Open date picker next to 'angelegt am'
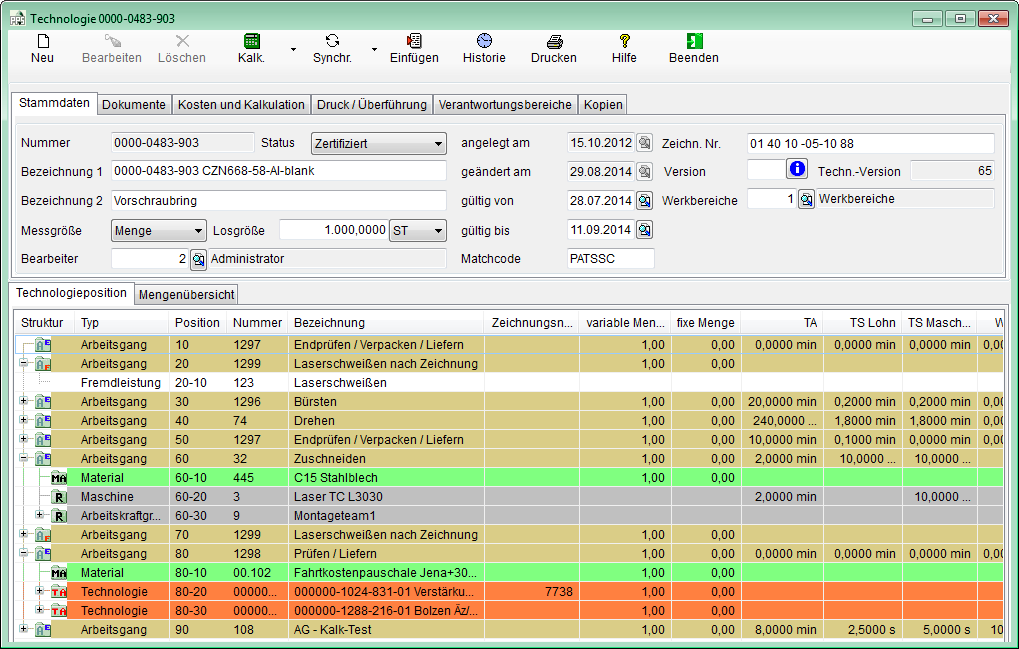The width and height of the screenshot is (1019, 649). [x=645, y=143]
